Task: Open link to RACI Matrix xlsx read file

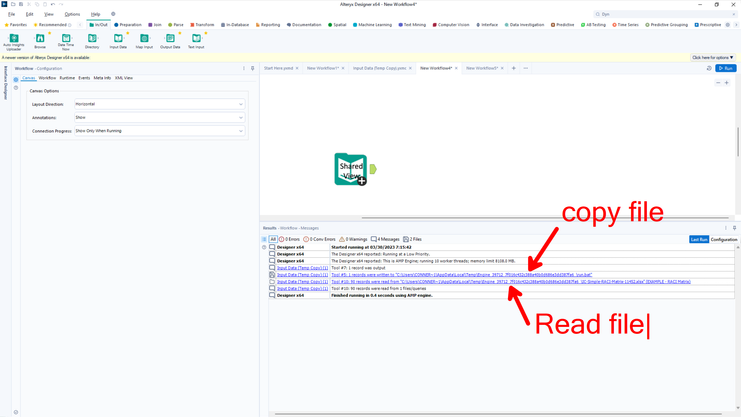Action: tap(511, 282)
